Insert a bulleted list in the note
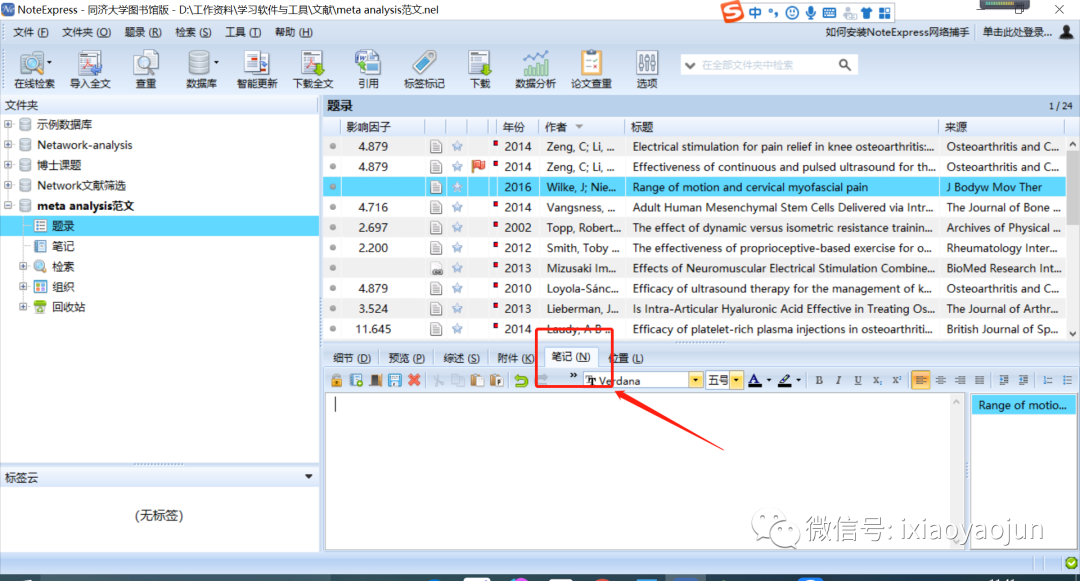 point(1067,380)
